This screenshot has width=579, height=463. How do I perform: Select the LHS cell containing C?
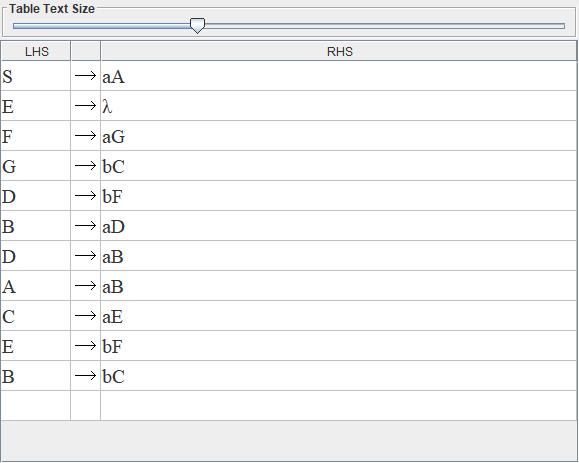coord(36,316)
